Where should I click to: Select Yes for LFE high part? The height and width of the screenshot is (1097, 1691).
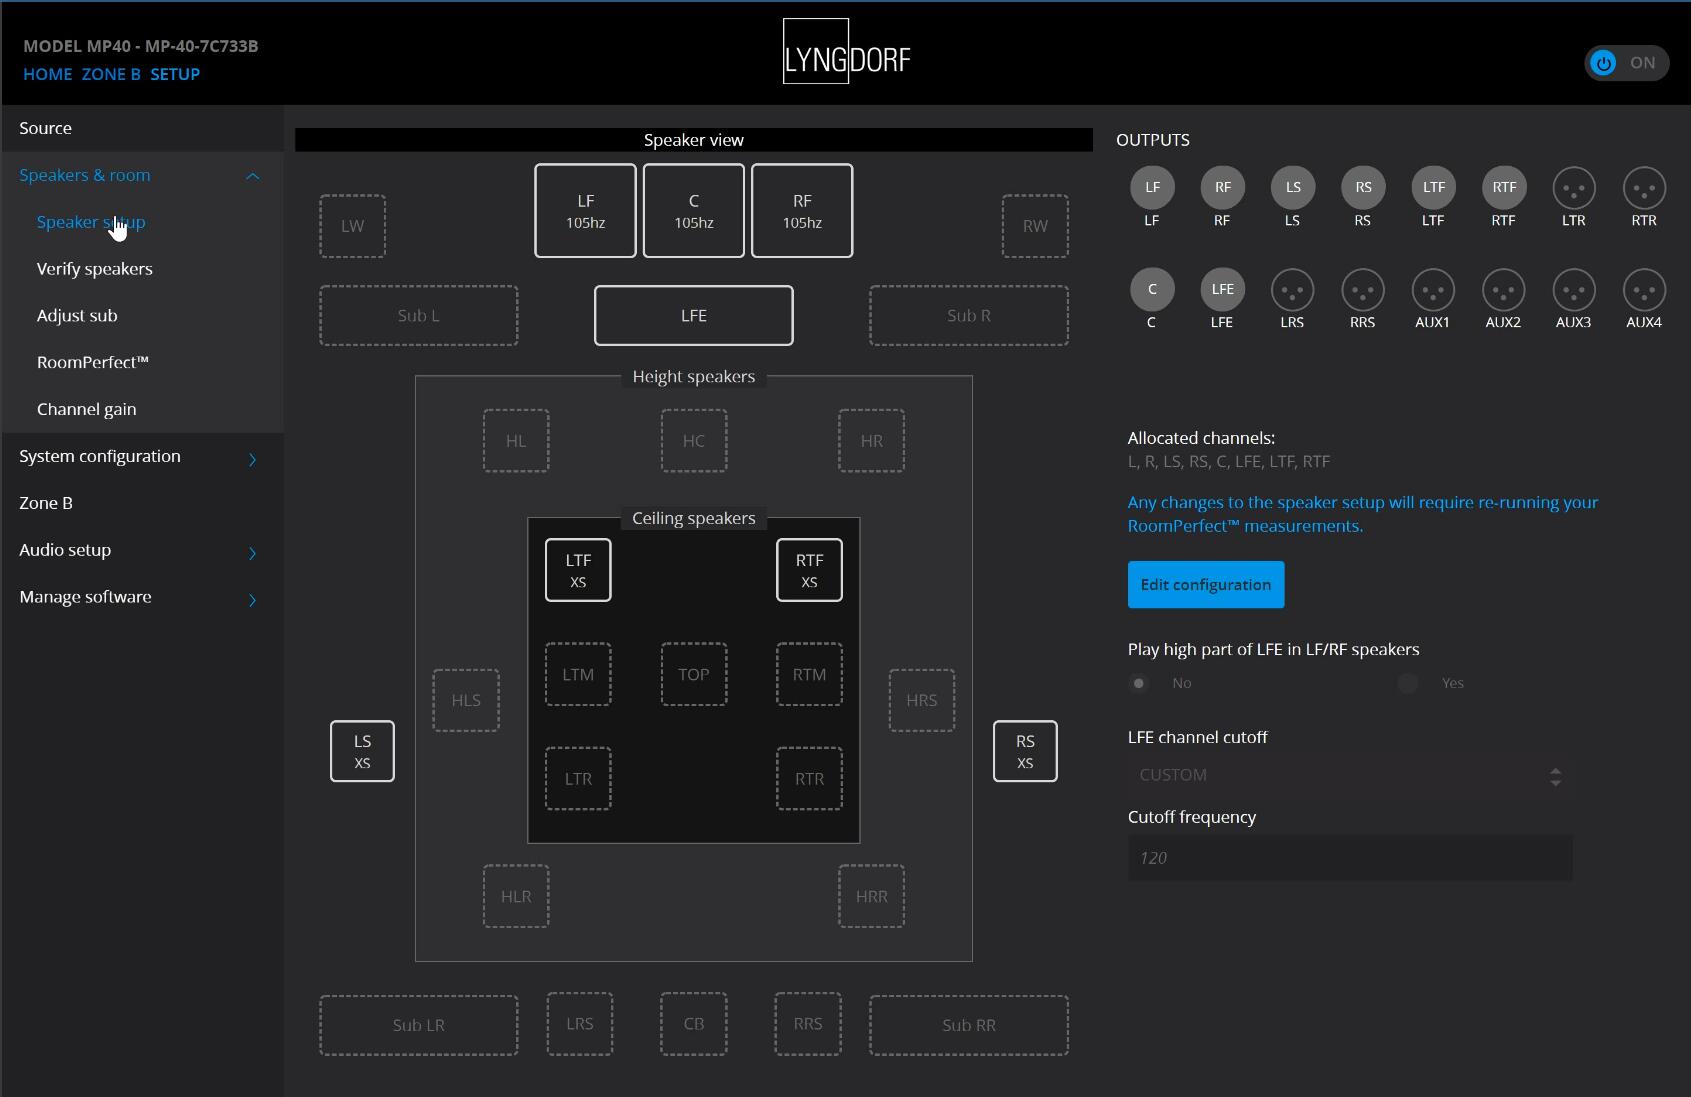pos(1408,683)
